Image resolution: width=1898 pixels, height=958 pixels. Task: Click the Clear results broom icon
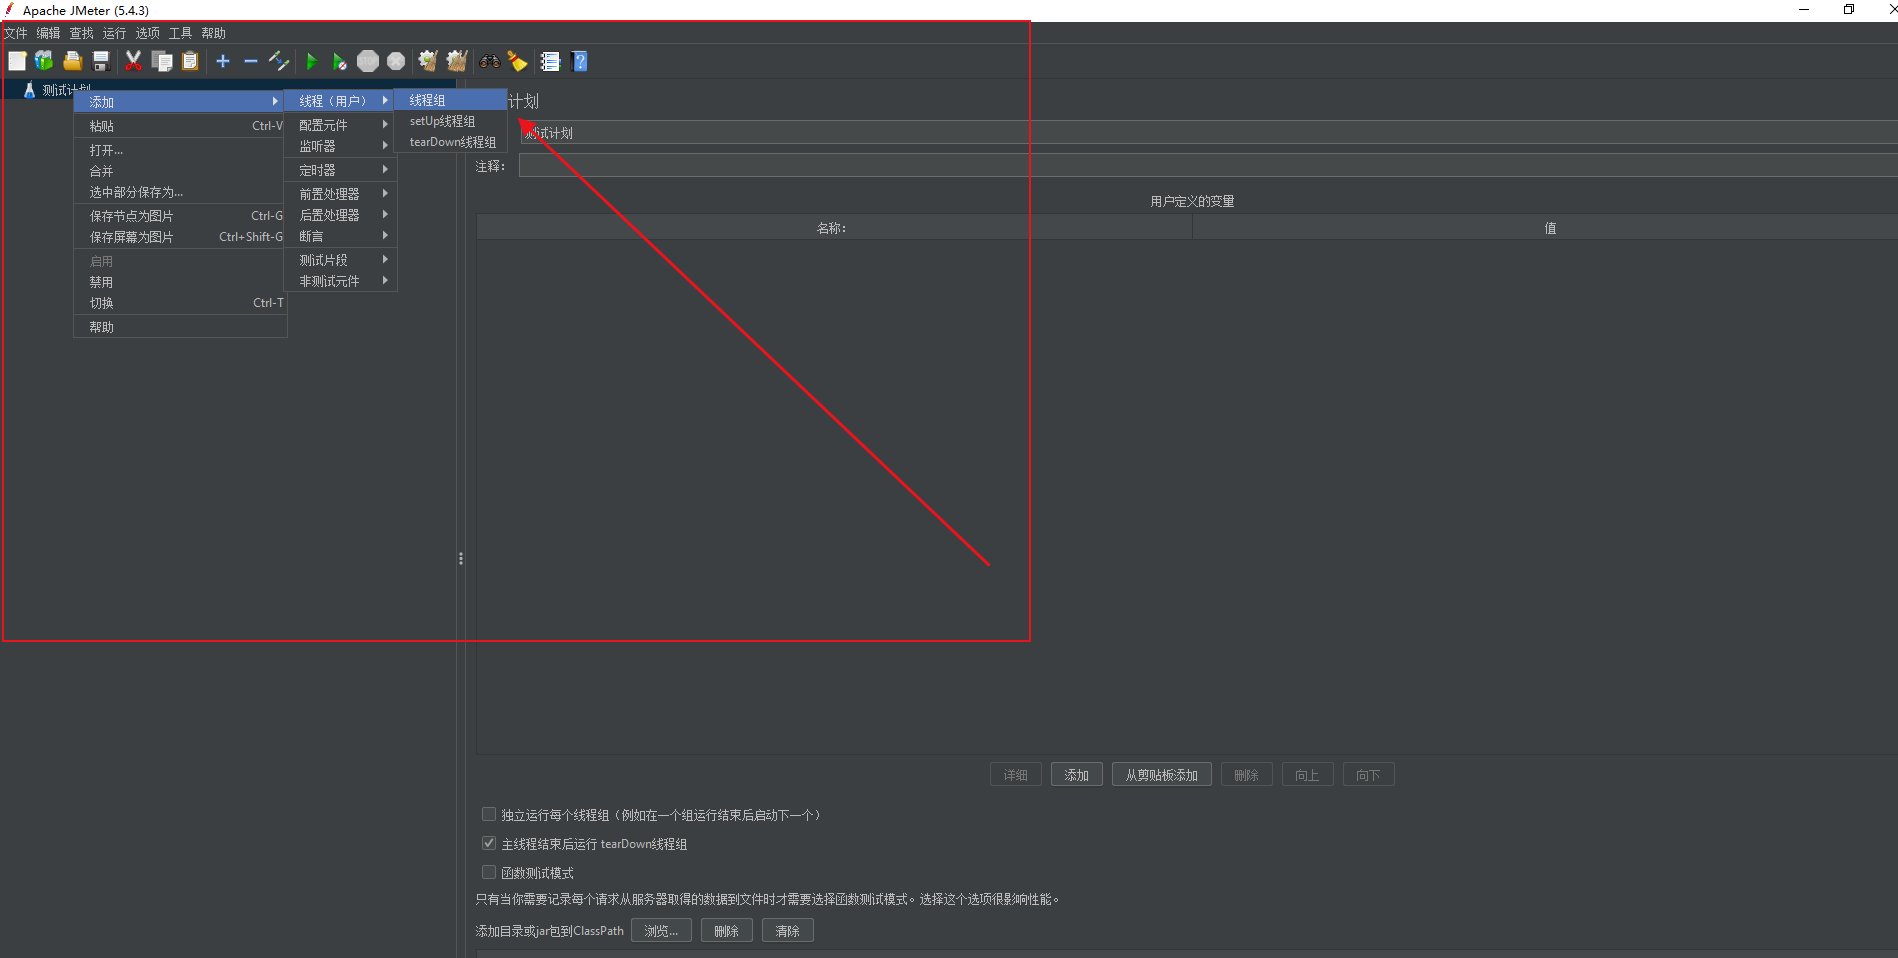[x=428, y=61]
